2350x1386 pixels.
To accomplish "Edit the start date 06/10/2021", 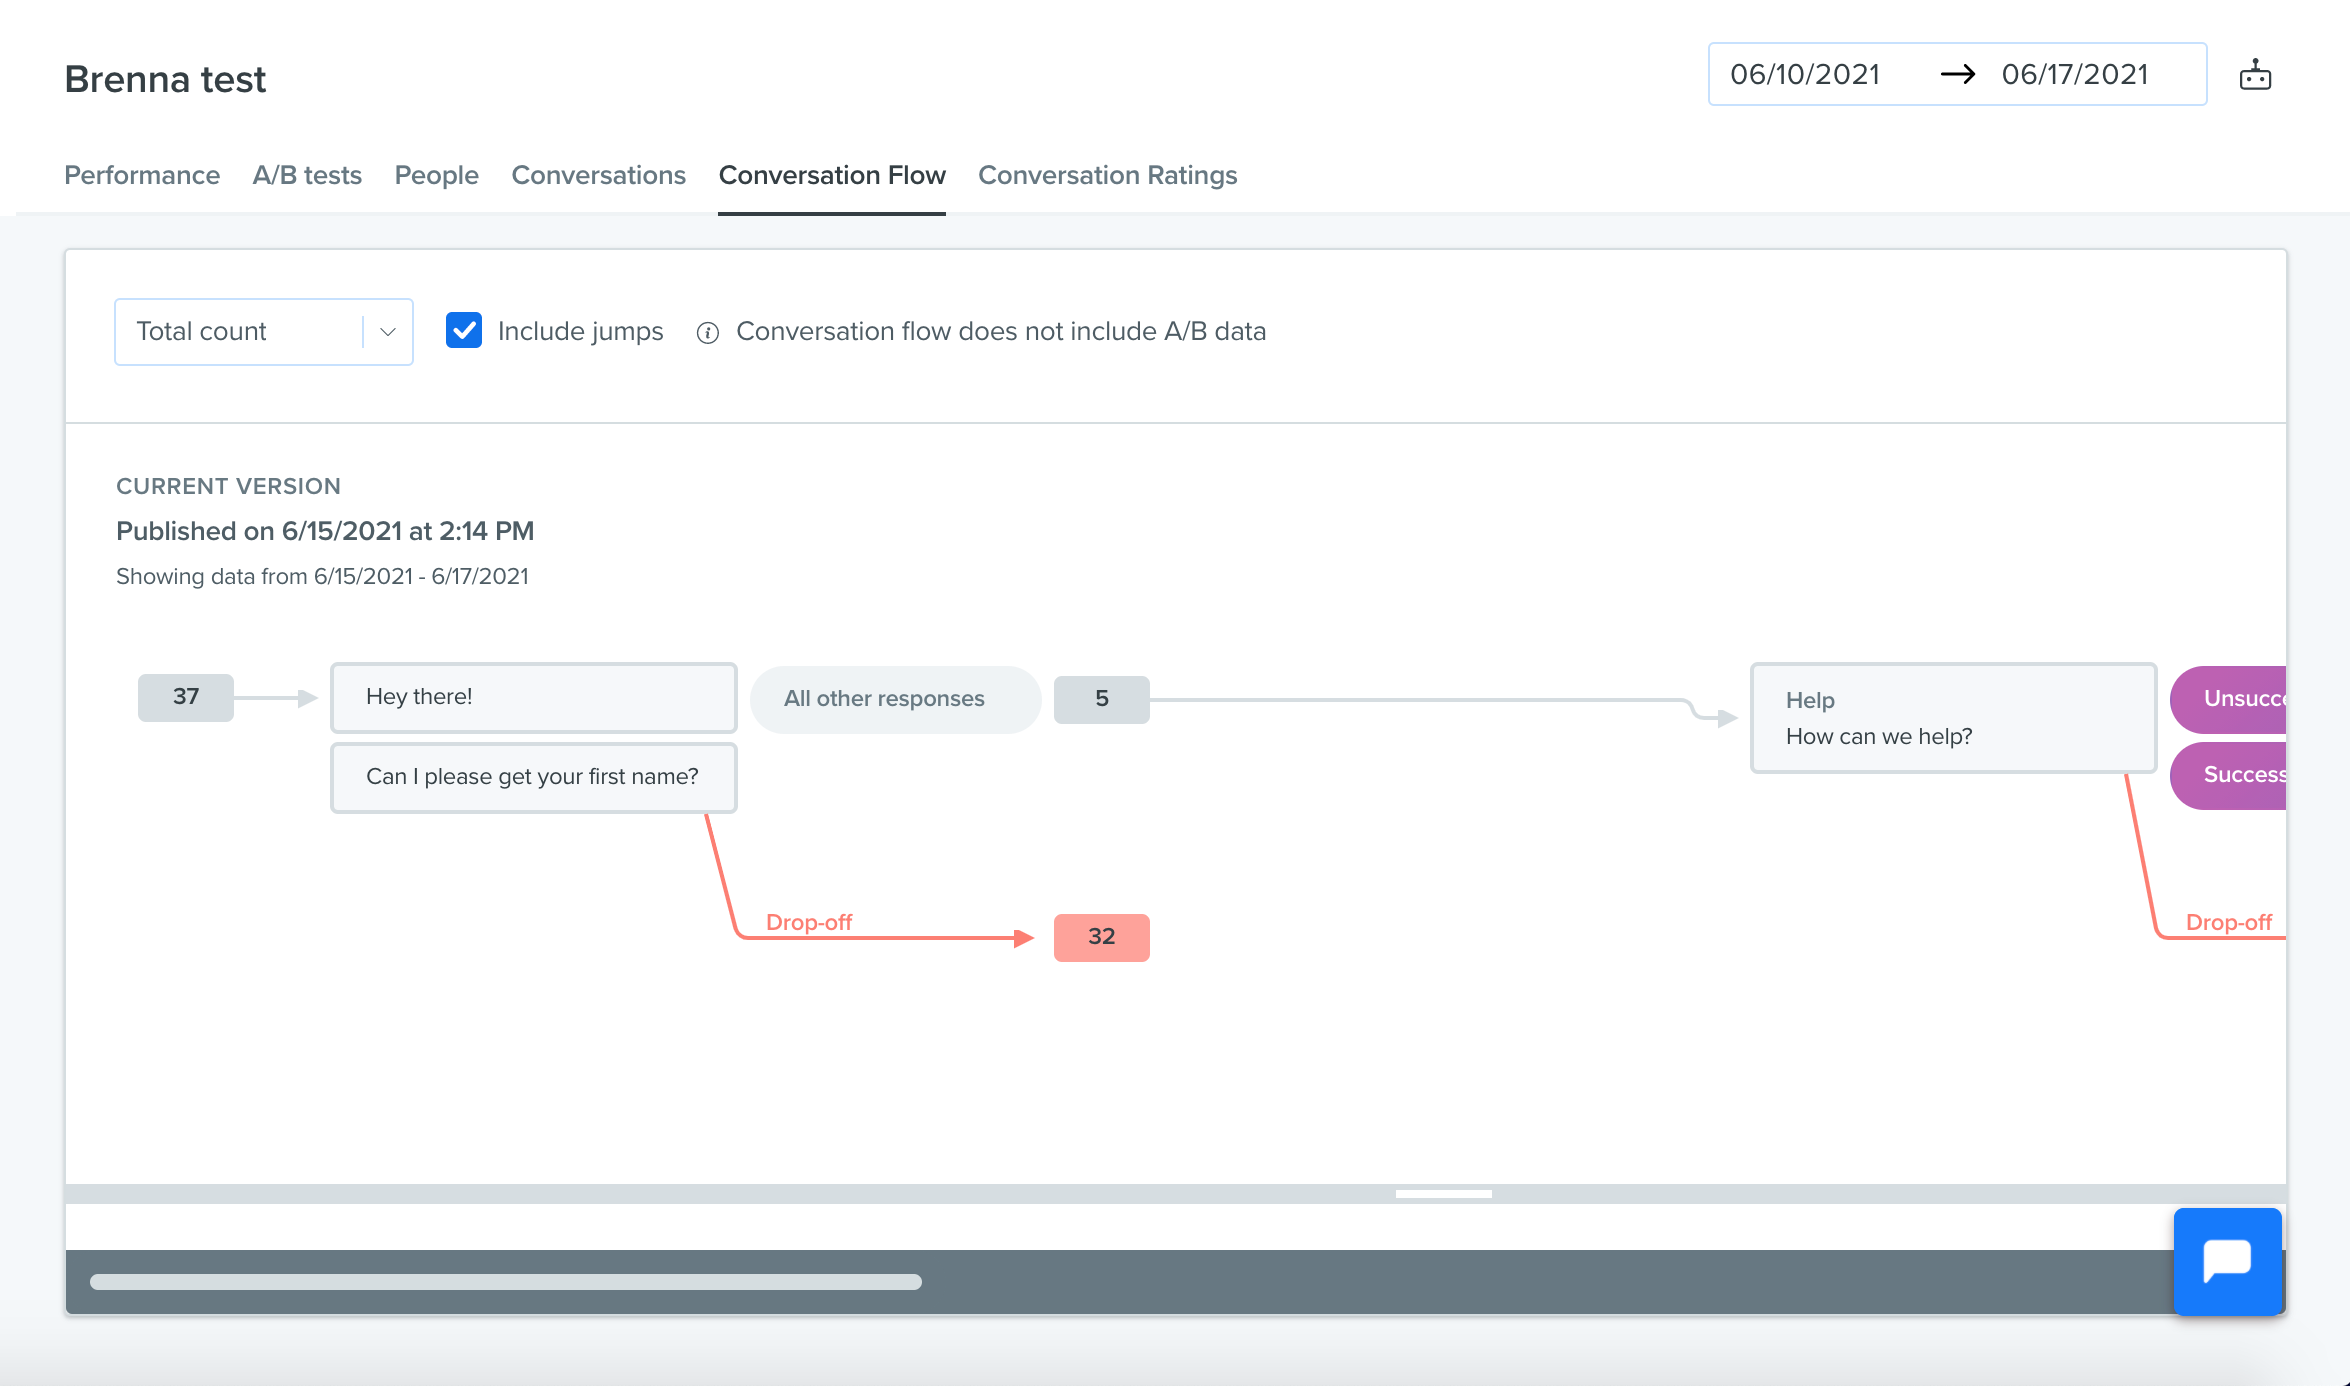I will coord(1805,74).
